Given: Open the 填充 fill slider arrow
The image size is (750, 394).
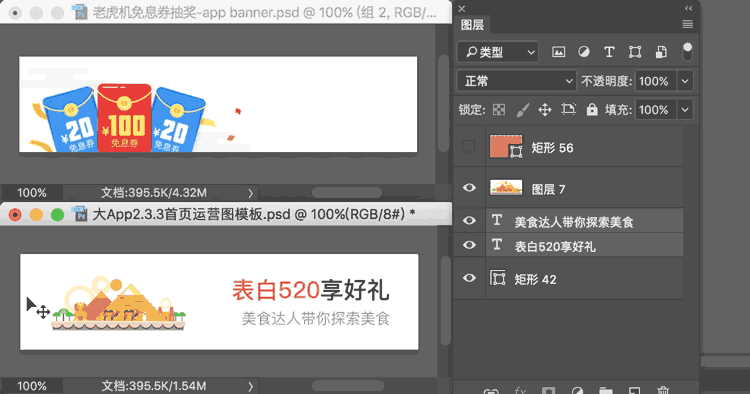Looking at the screenshot, I should coord(685,110).
